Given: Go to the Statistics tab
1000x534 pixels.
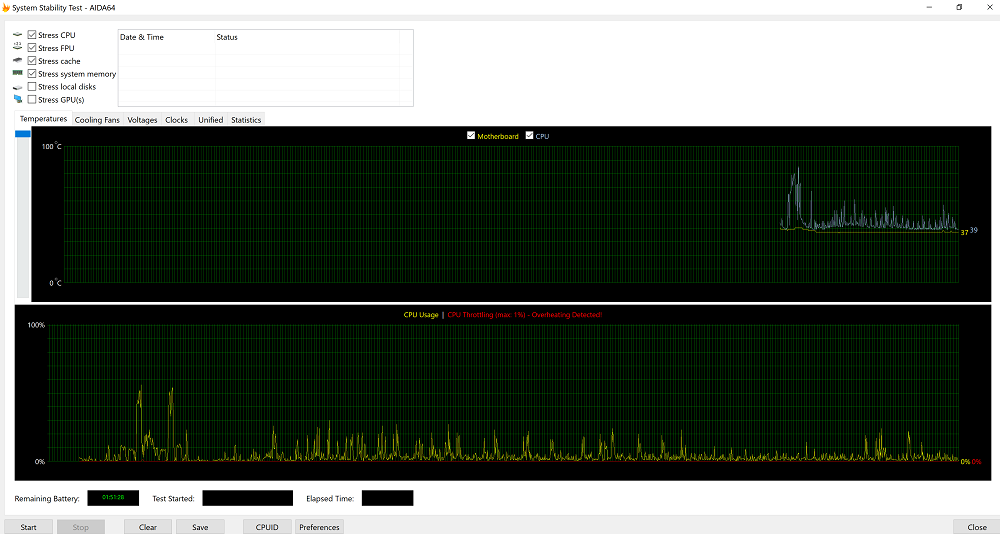Looking at the screenshot, I should point(246,120).
